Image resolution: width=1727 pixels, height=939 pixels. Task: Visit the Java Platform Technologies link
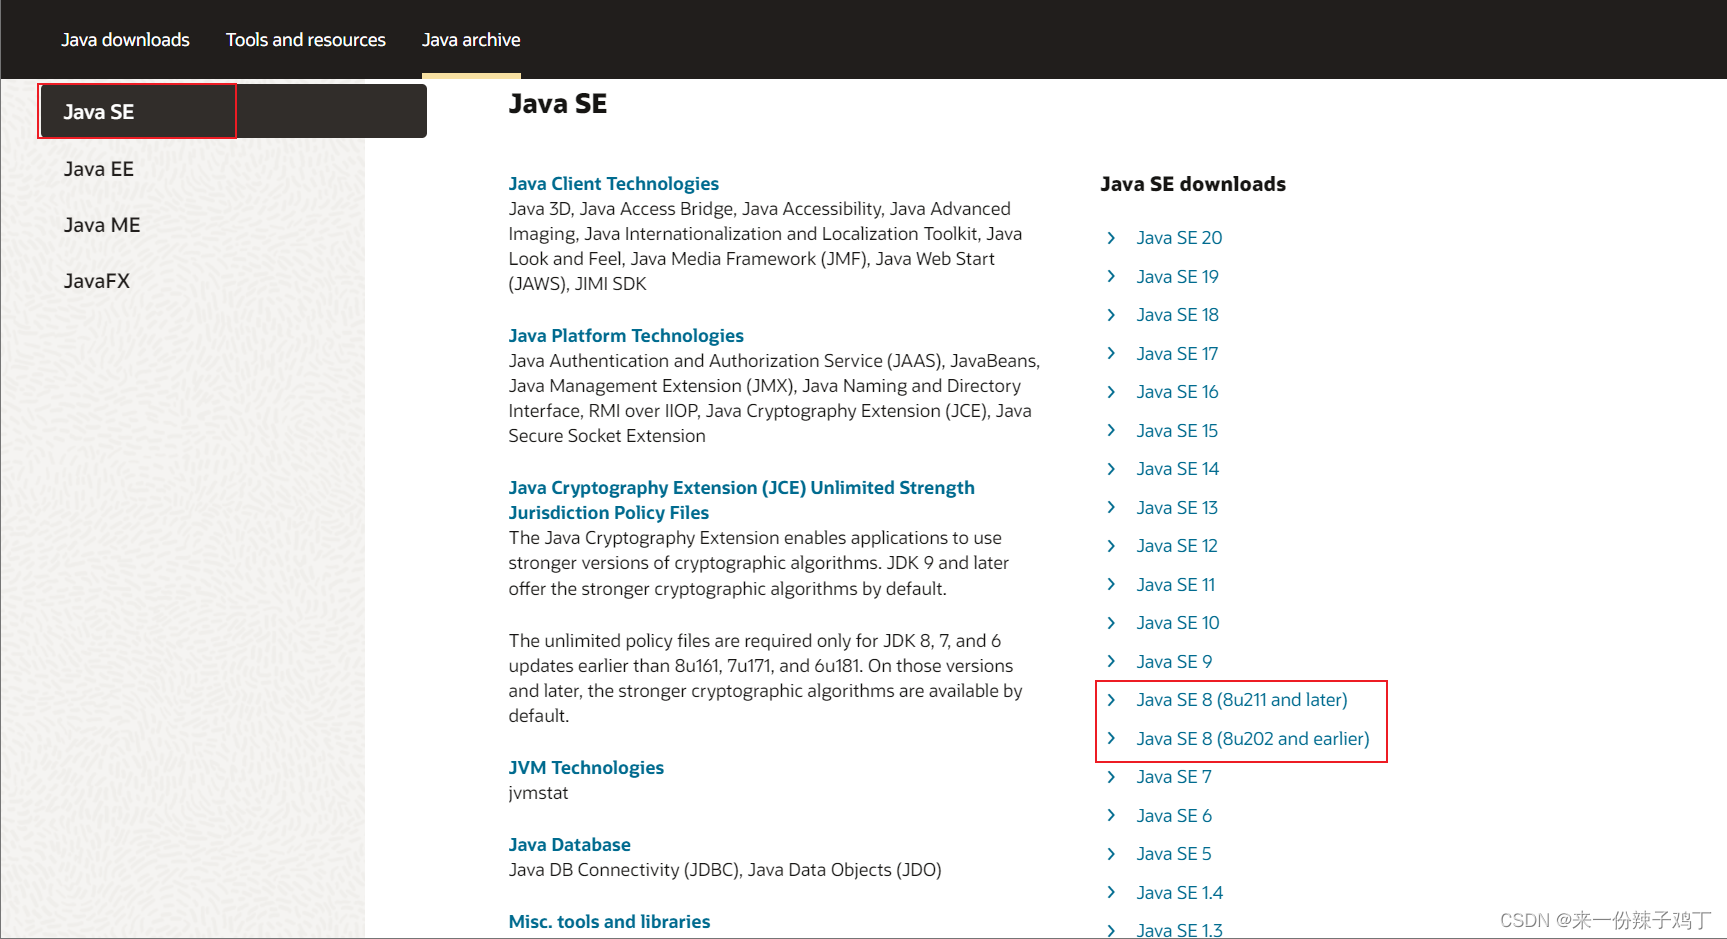[x=626, y=336]
